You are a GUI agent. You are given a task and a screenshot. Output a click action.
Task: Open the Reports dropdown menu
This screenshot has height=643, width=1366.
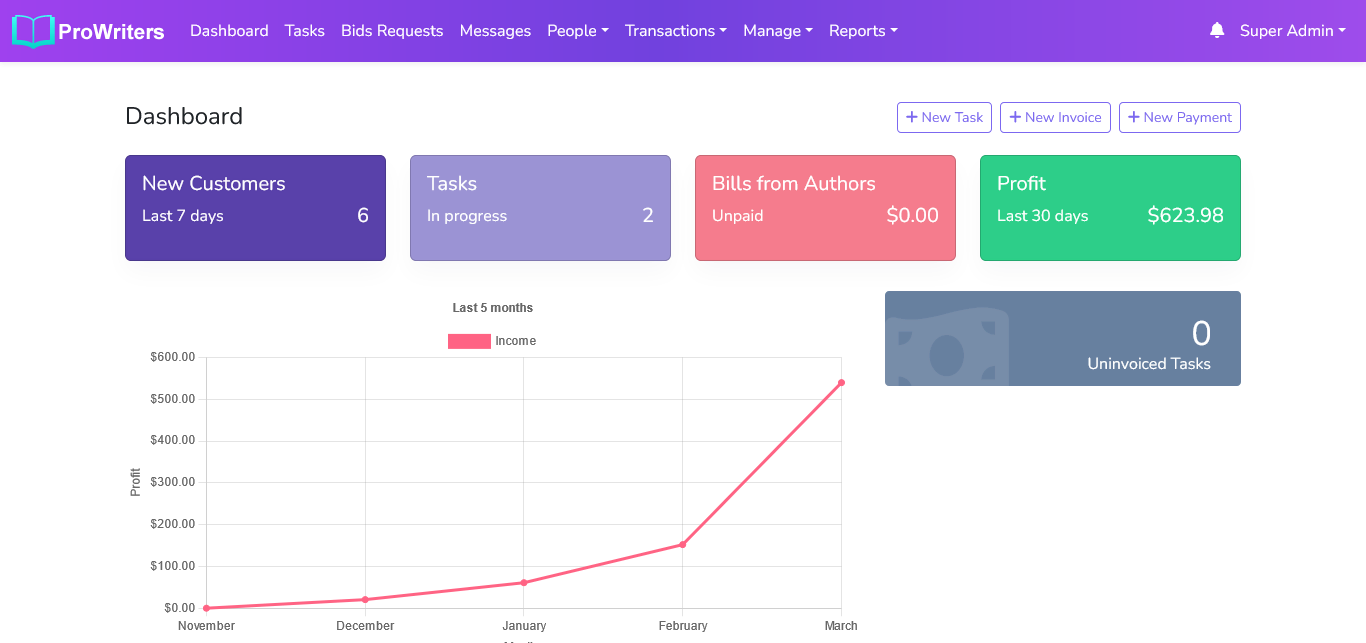coord(862,31)
